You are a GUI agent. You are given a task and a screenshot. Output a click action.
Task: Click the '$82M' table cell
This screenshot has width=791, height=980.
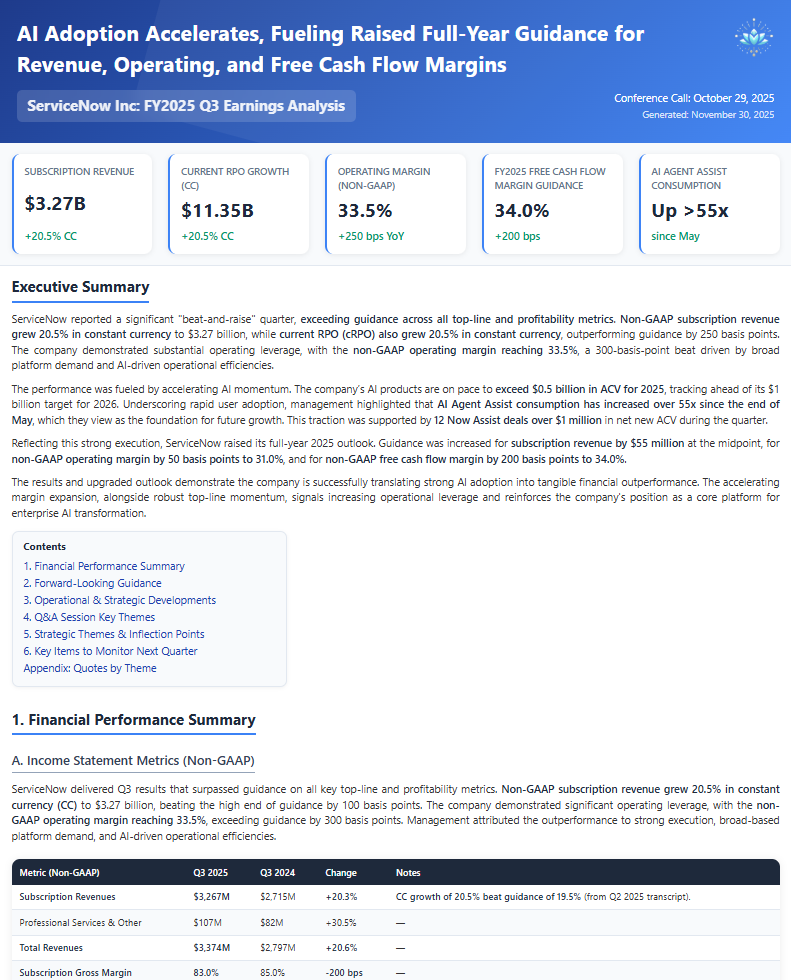(x=272, y=922)
